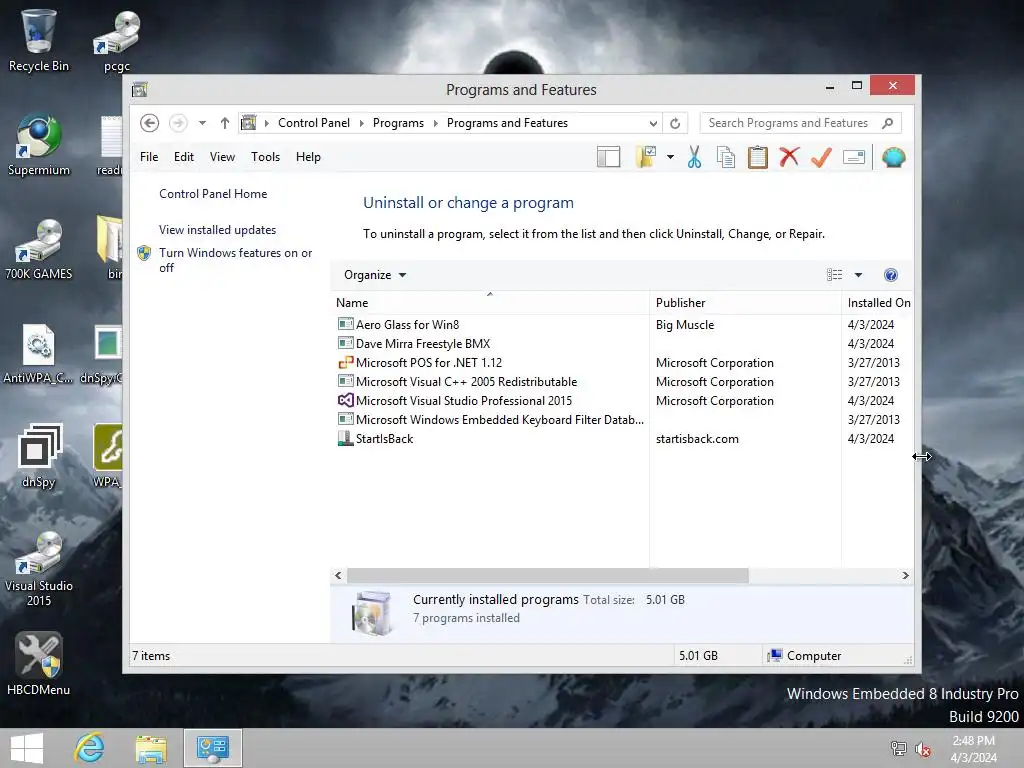Open the Edit menu
Screen dimensions: 1024x768
click(184, 157)
